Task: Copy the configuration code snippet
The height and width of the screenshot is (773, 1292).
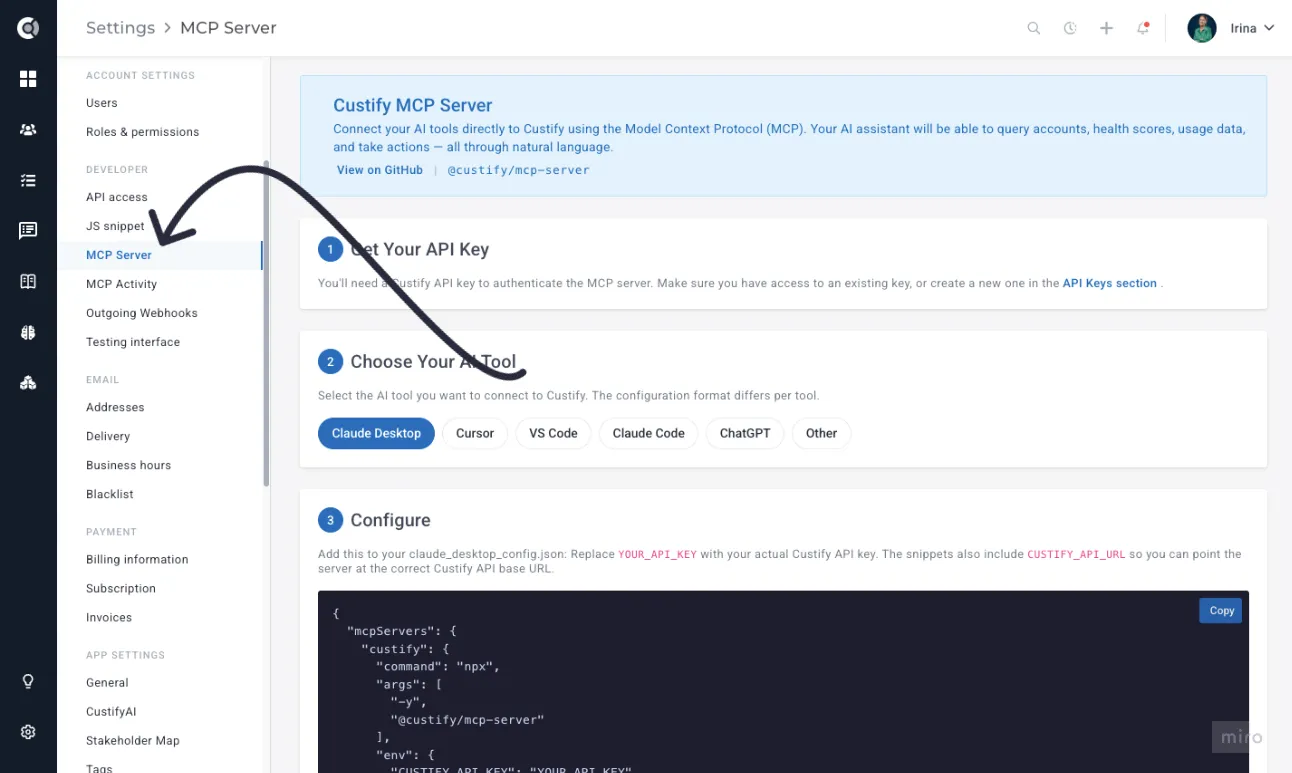Action: tap(1221, 610)
